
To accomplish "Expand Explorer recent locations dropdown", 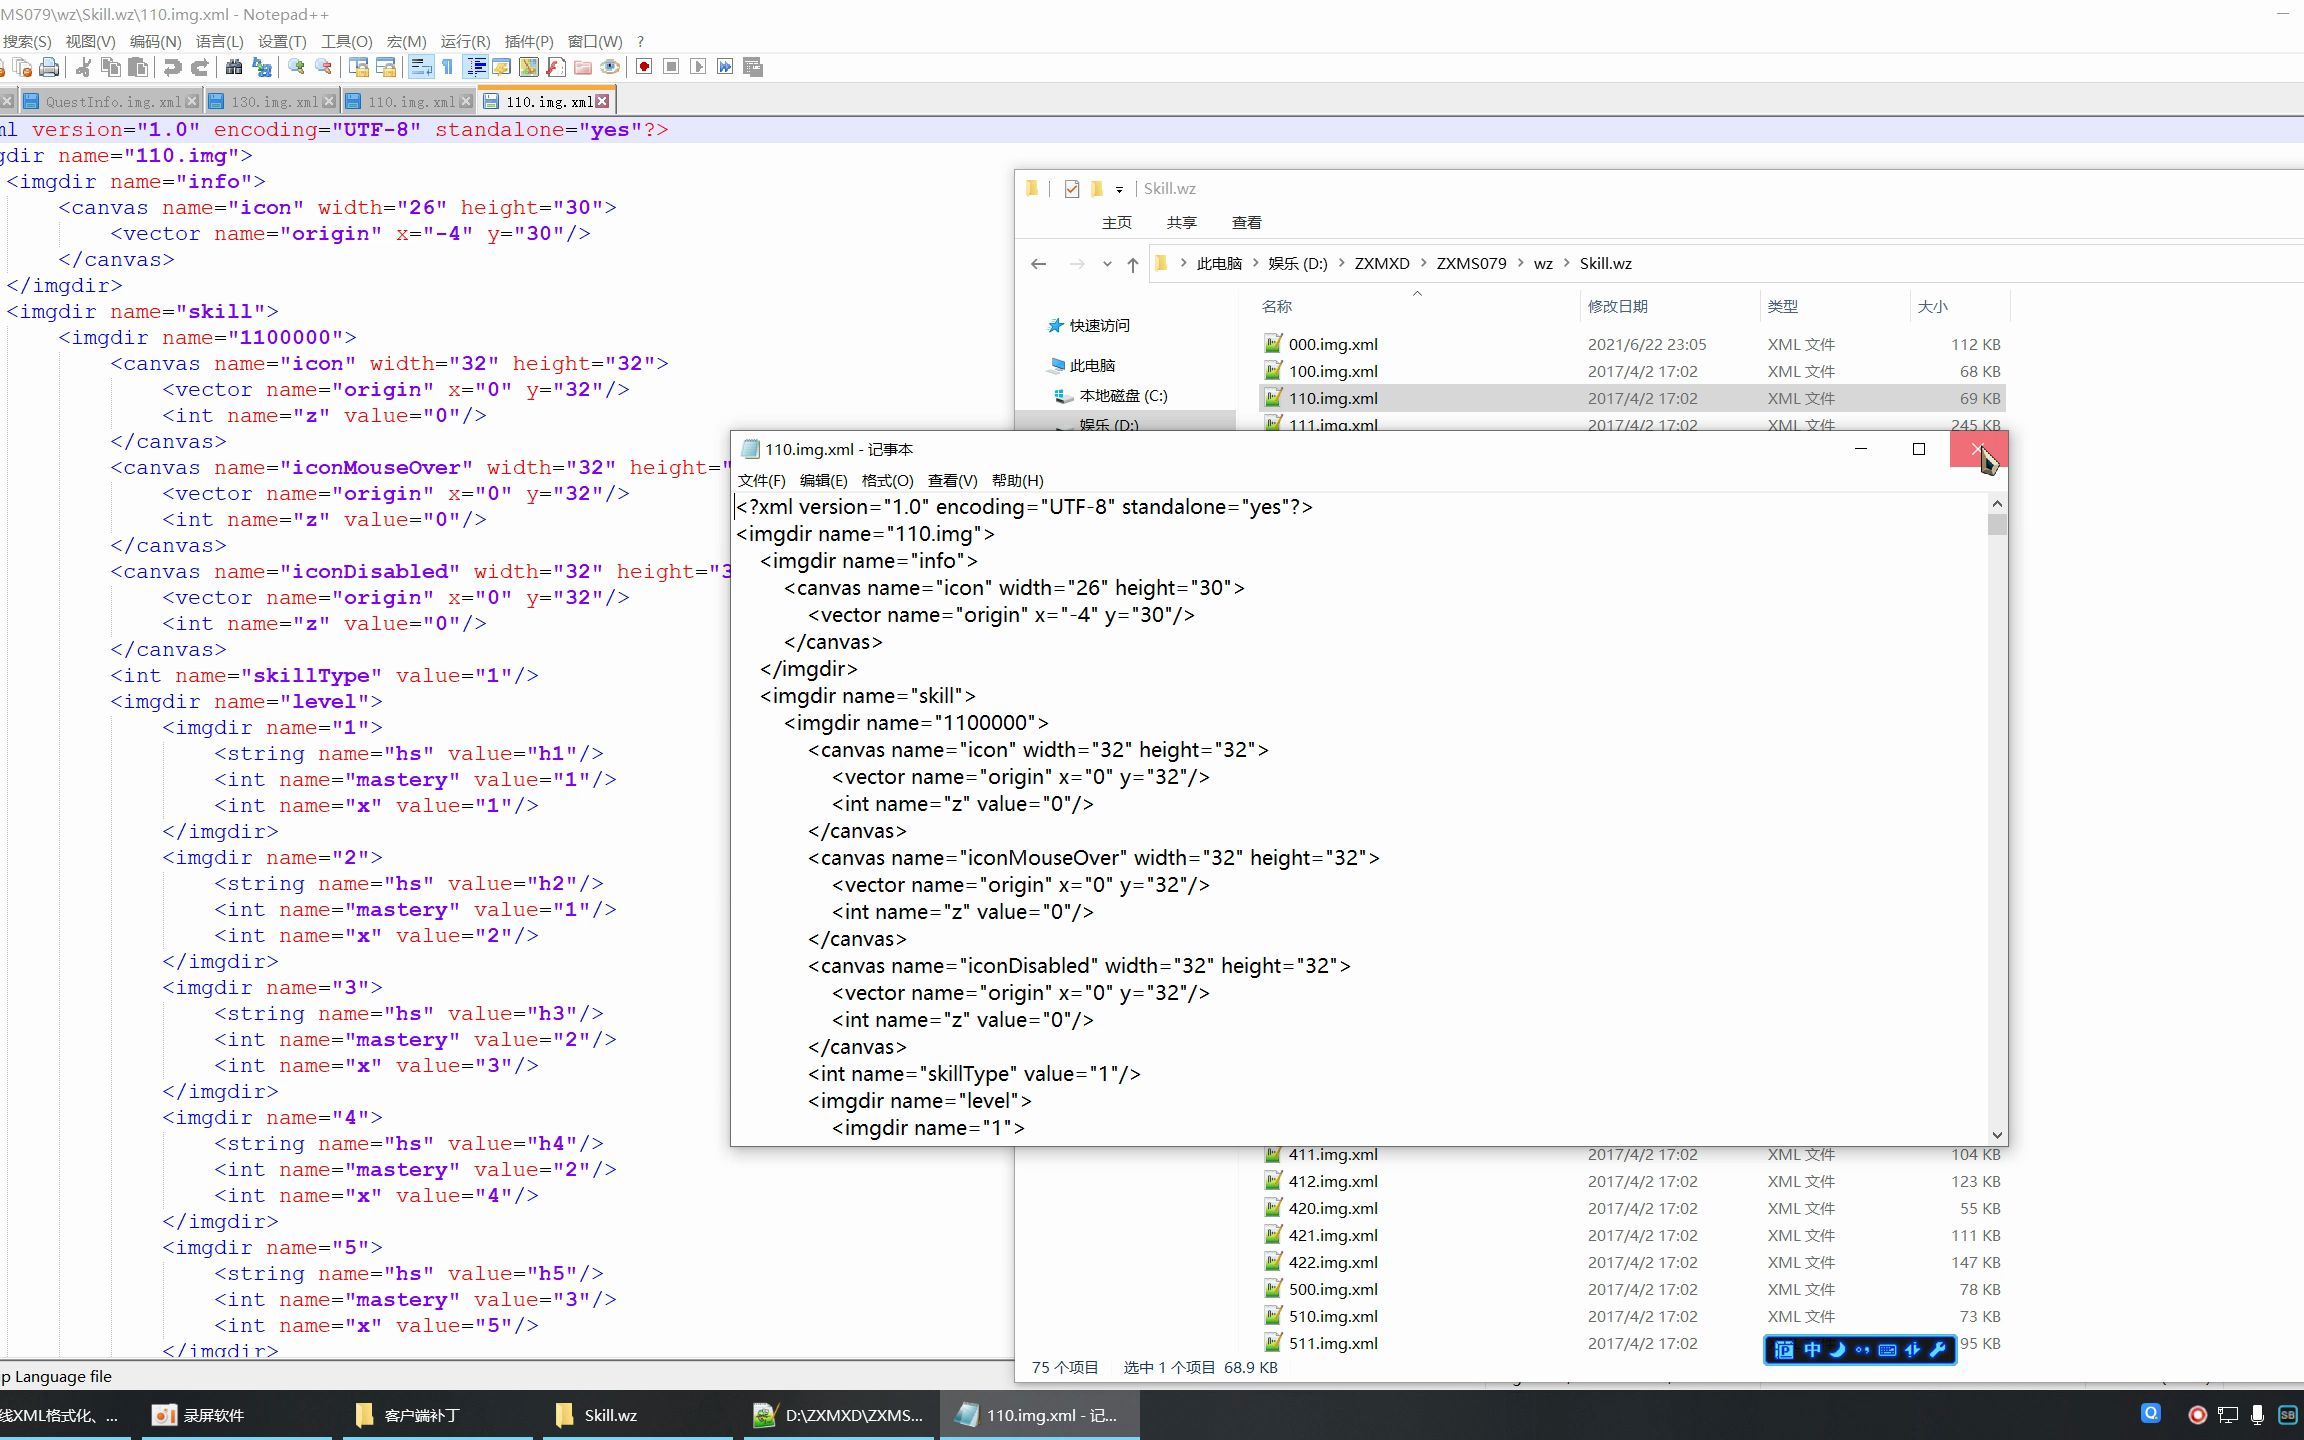I will (x=1106, y=264).
